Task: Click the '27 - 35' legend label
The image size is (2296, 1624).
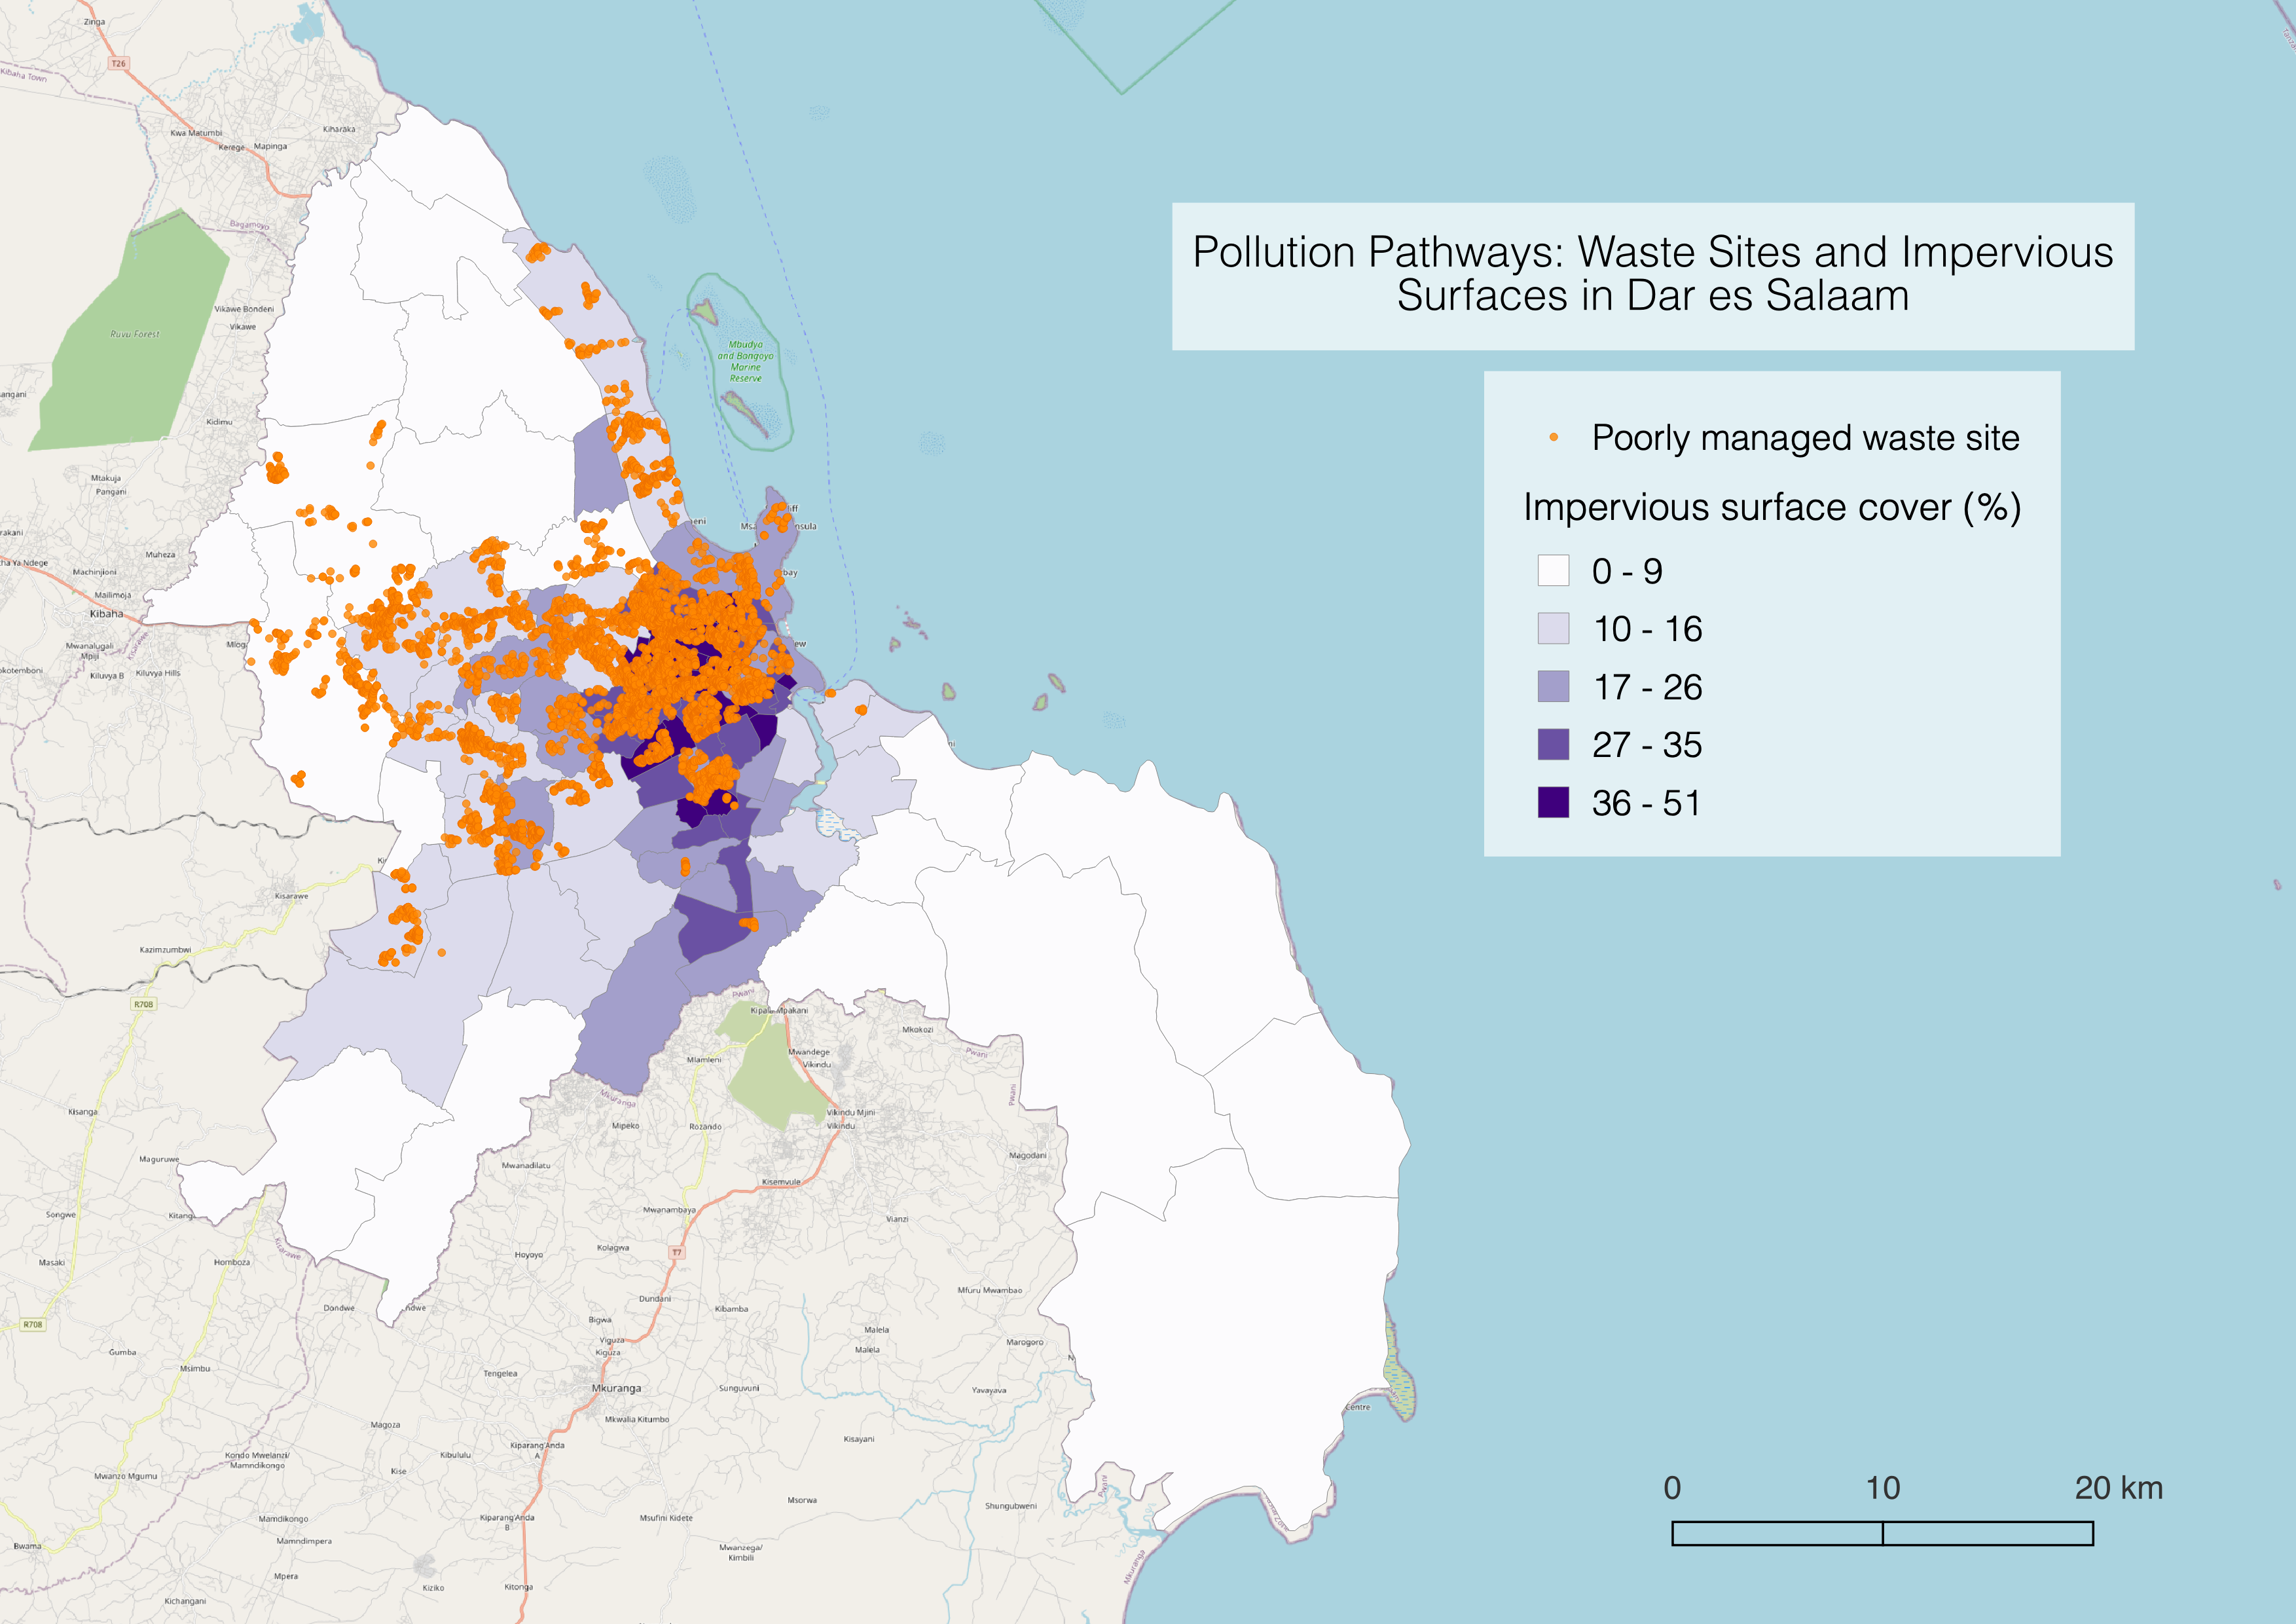Action: 1647,745
